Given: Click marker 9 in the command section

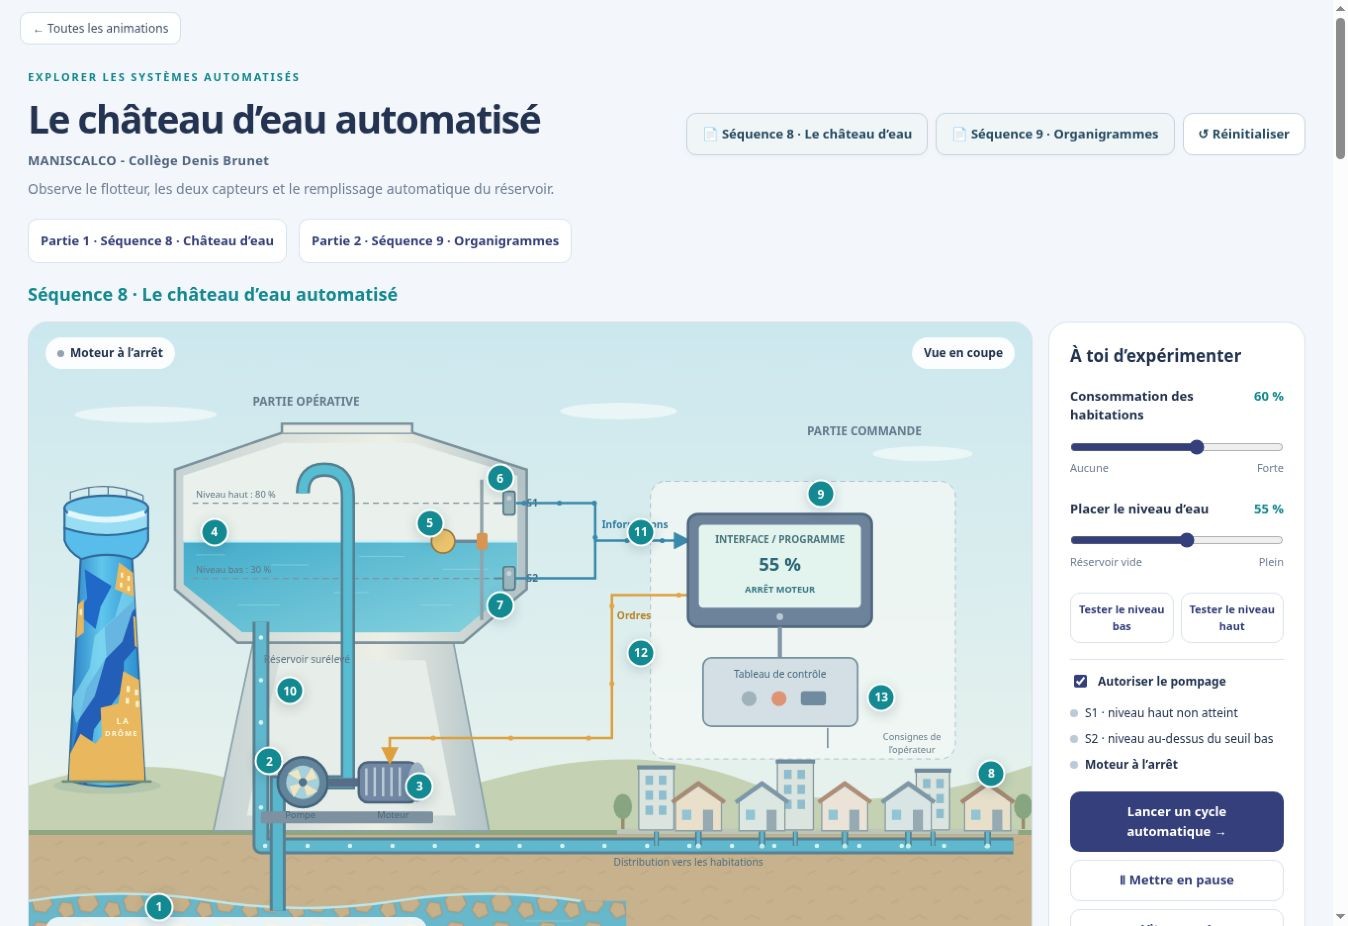Looking at the screenshot, I should tap(821, 494).
